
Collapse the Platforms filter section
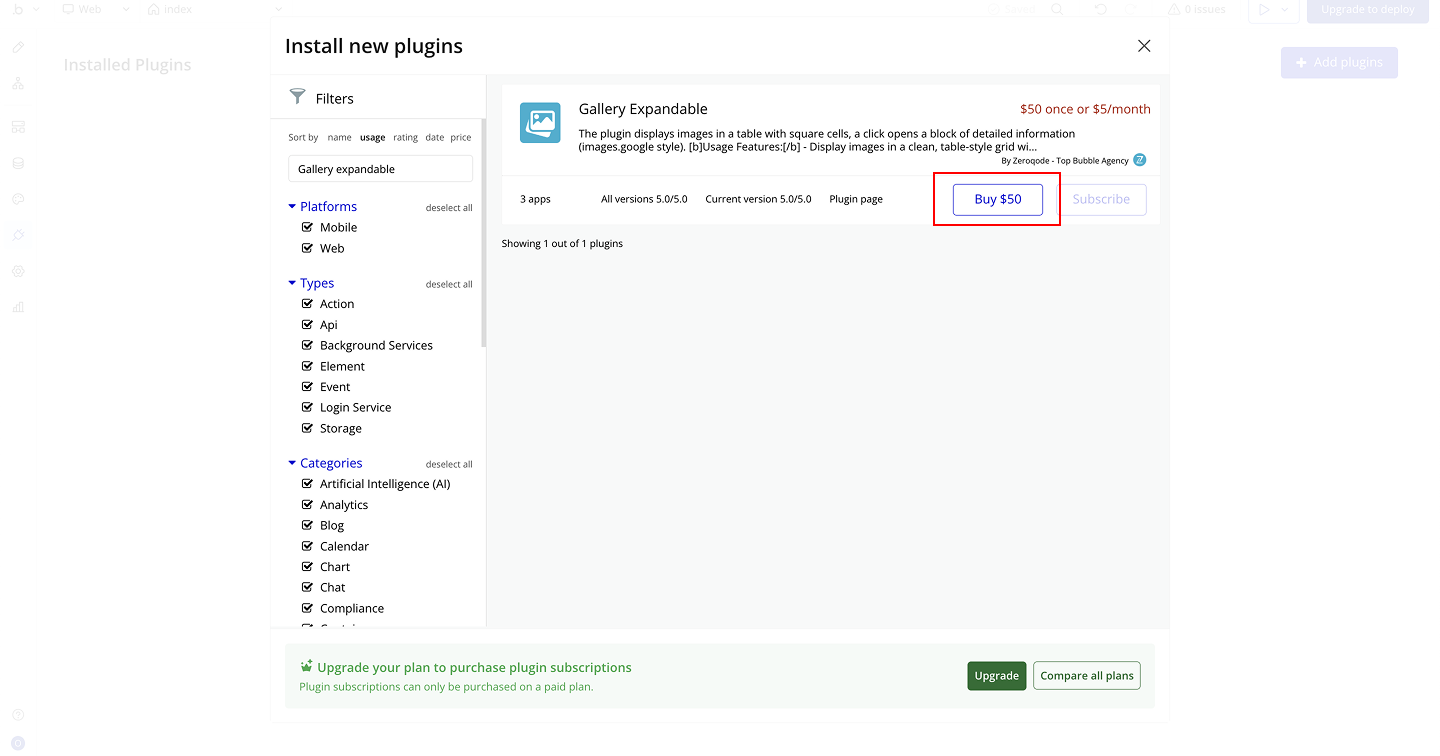pos(292,206)
